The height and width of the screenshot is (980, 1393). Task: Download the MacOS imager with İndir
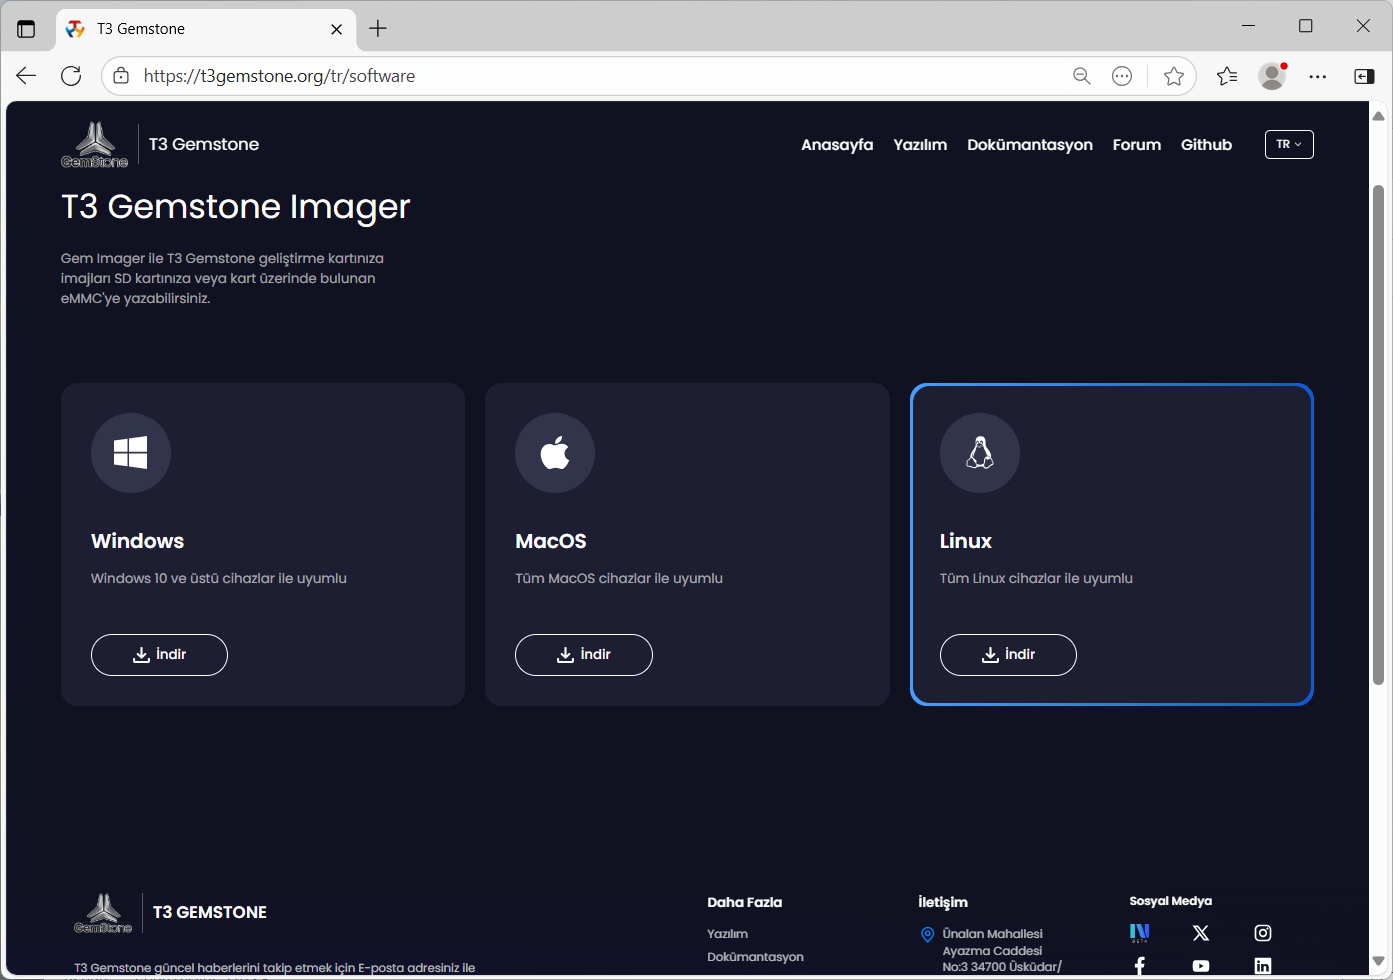(x=584, y=655)
